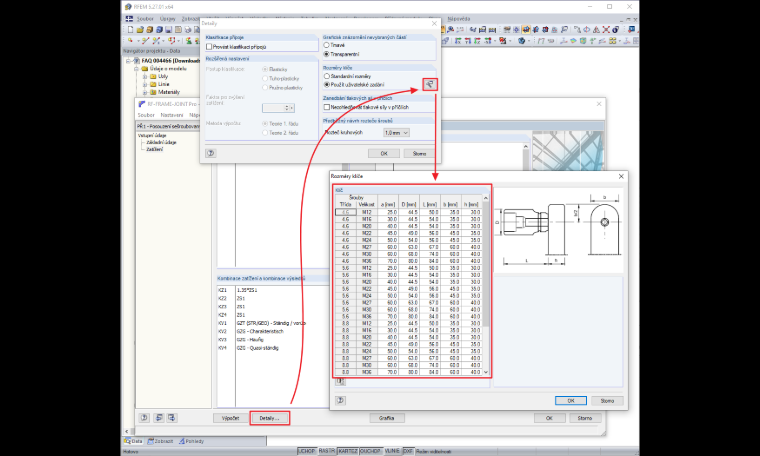Open the dropdown arrow beside the window layout icon
Viewport: 760px width, 456px height.
coord(619,41)
